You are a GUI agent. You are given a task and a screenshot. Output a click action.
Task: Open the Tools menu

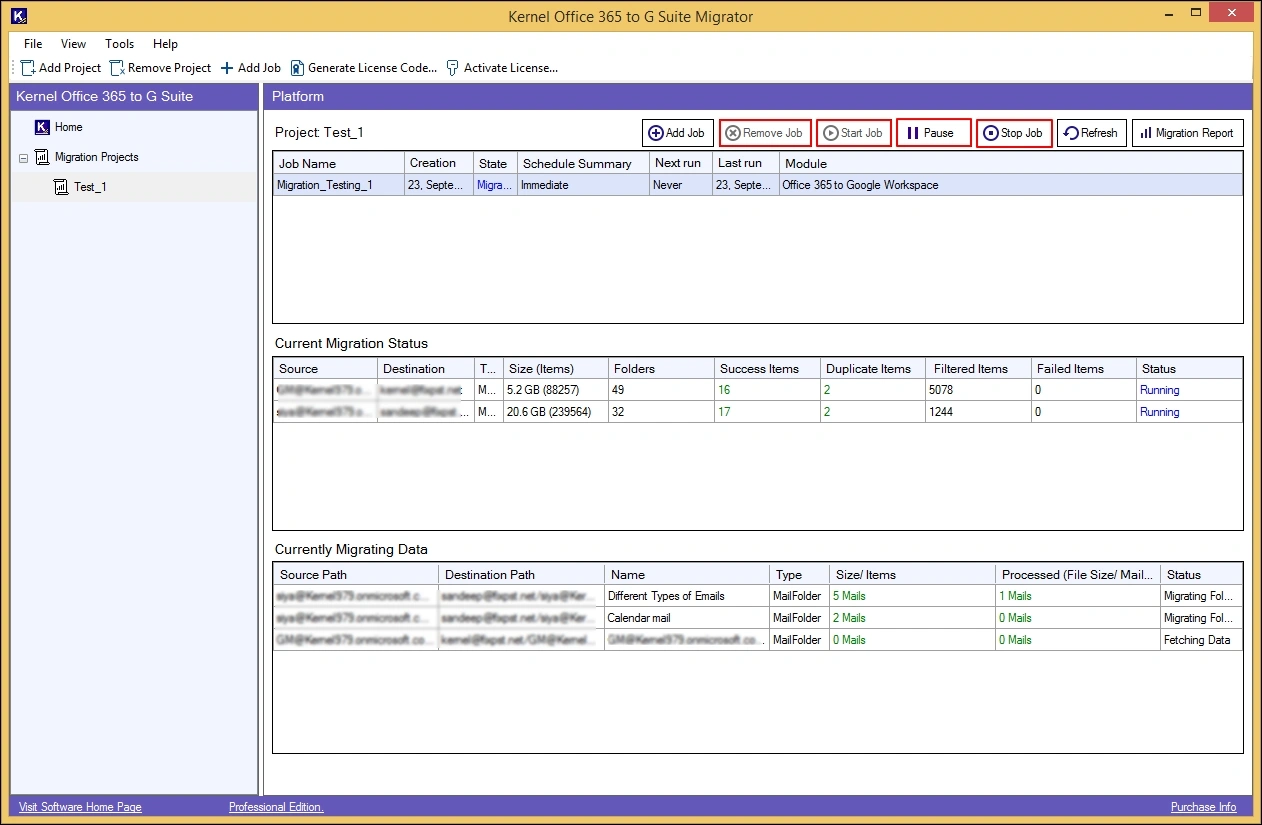coord(119,44)
